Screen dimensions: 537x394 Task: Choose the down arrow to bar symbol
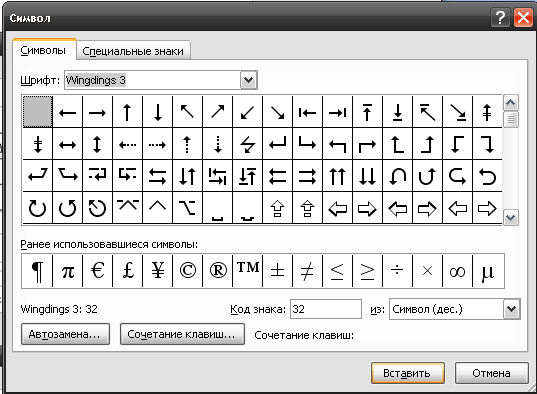pyautogui.click(x=397, y=112)
